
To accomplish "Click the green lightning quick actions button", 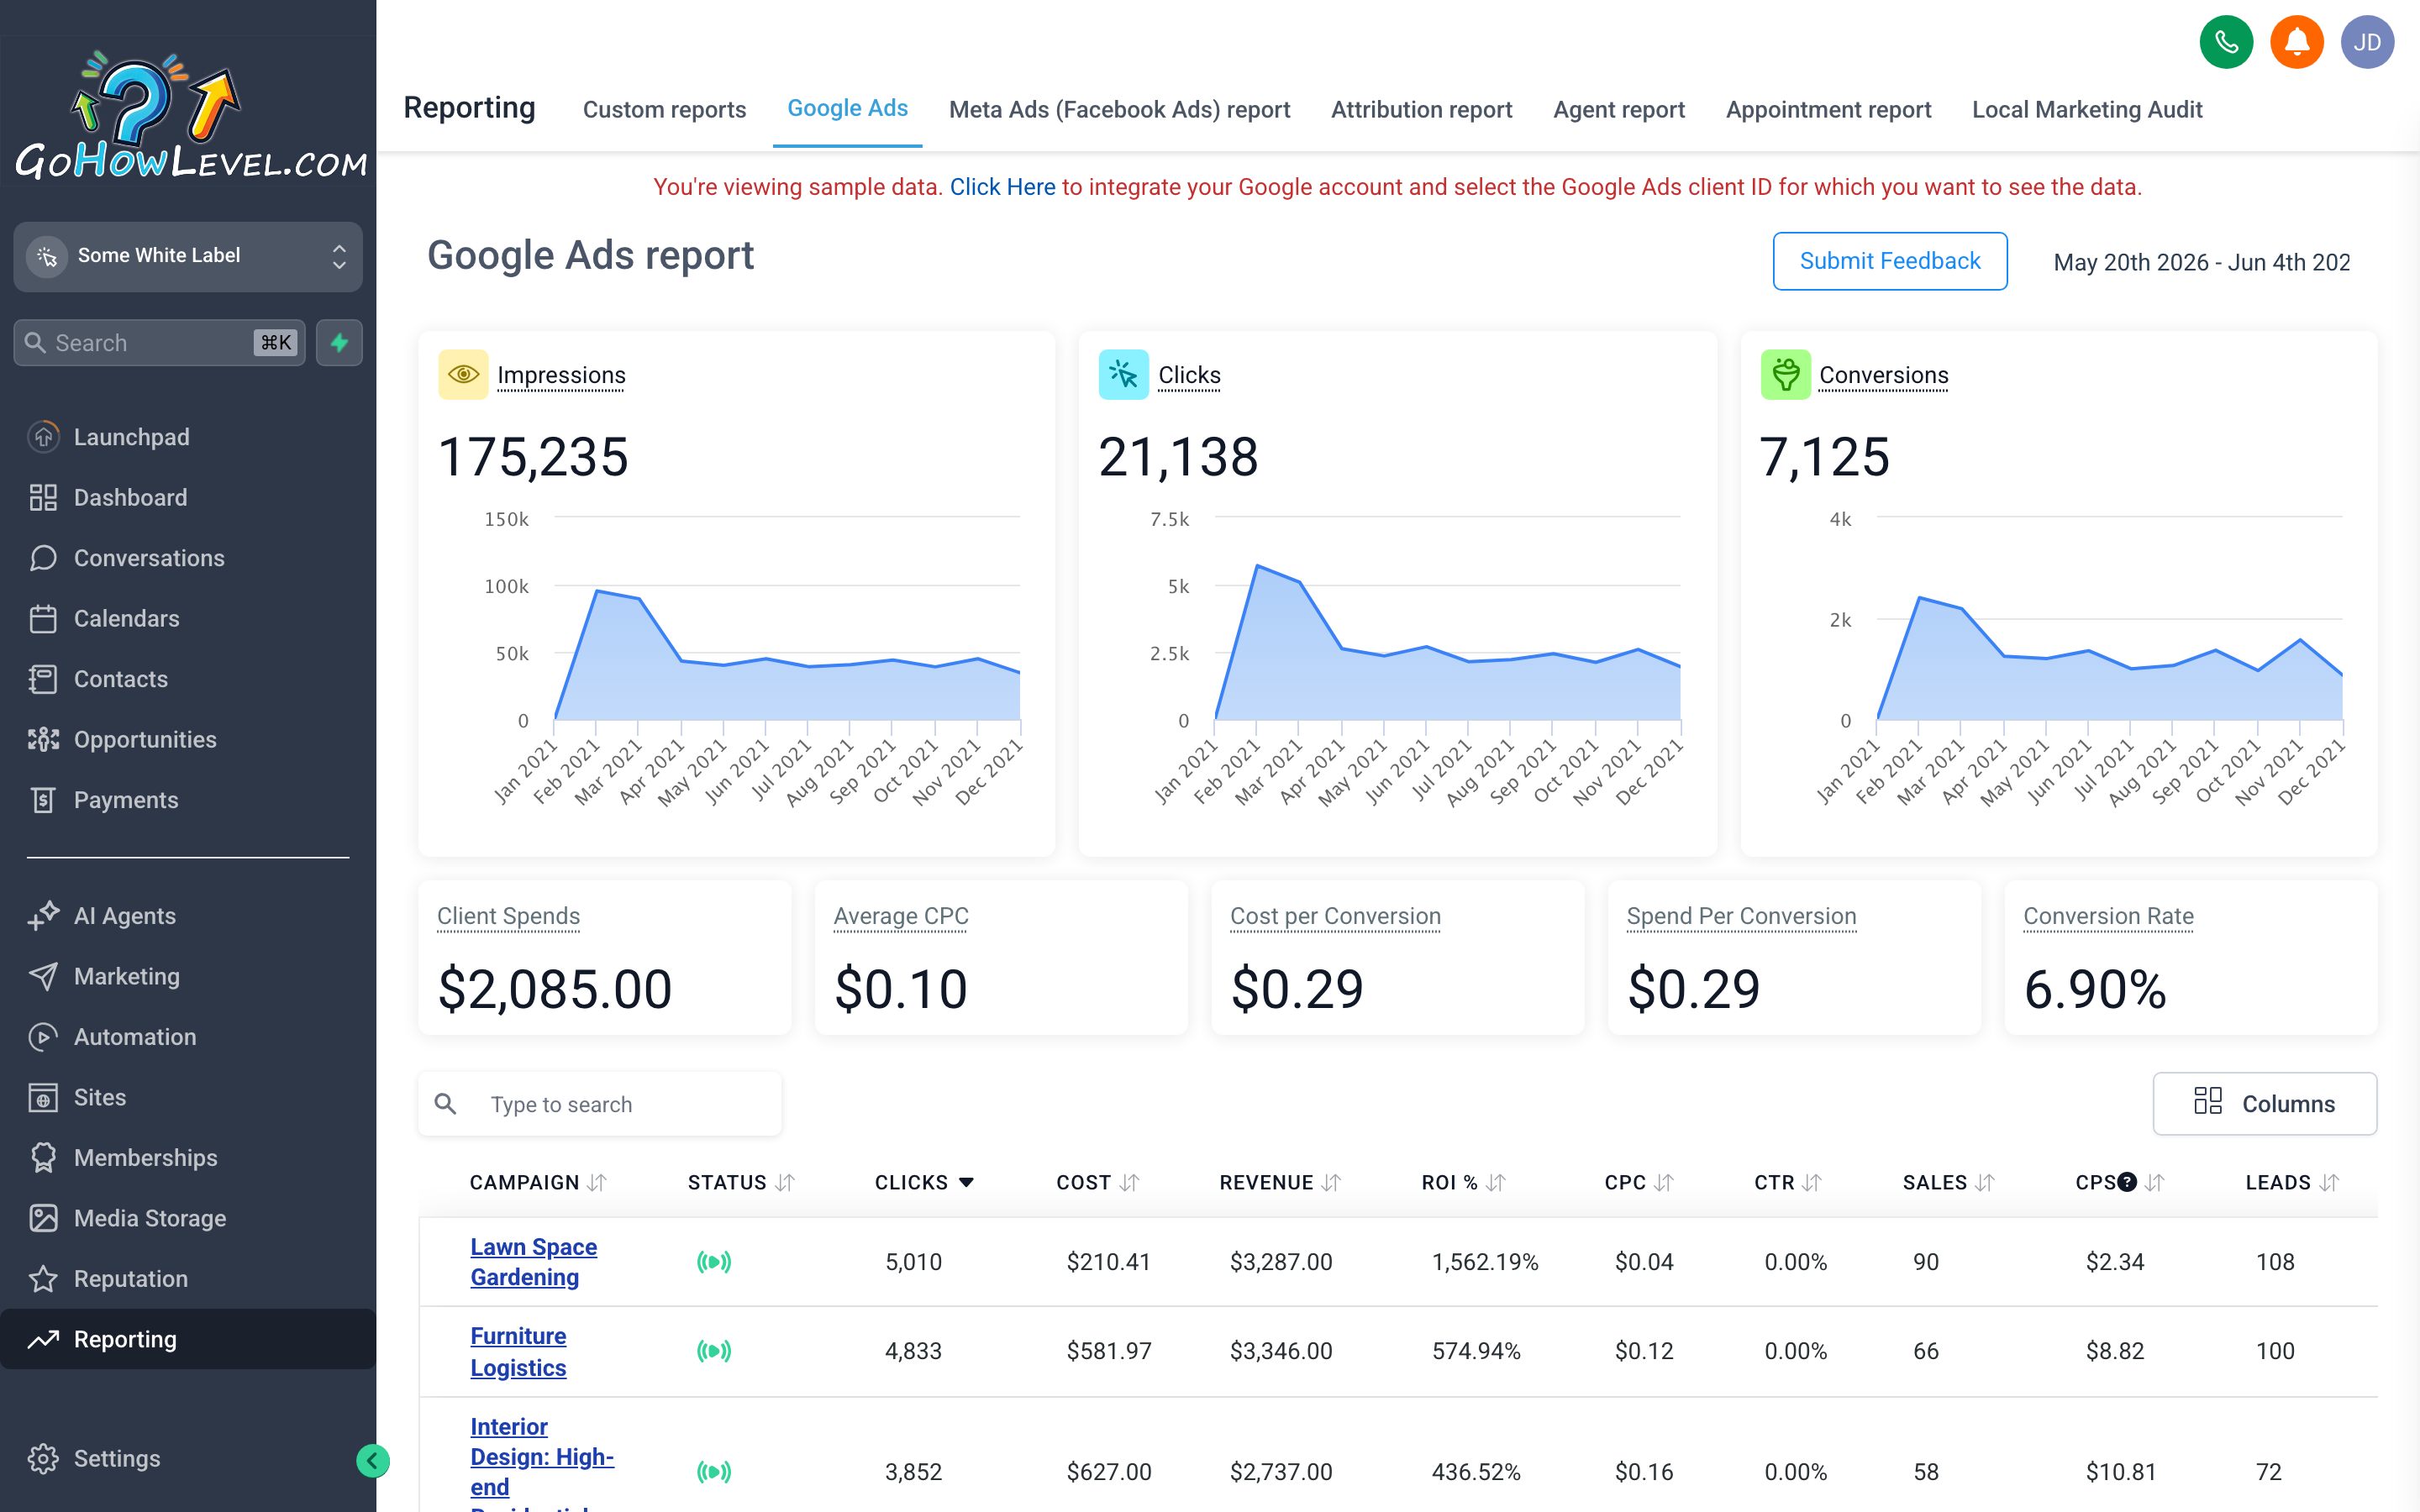I will click(x=339, y=343).
